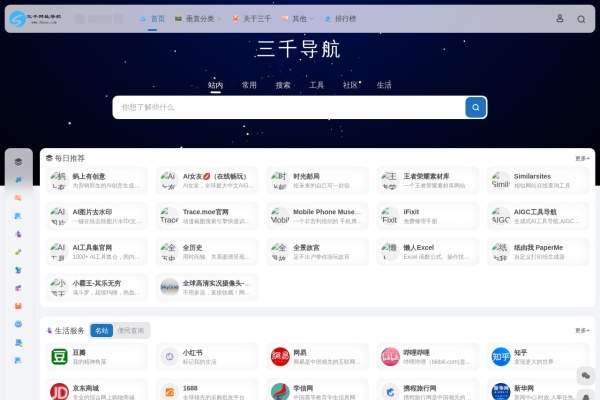Open the pink 哔哩哔哩 icon

click(x=390, y=356)
